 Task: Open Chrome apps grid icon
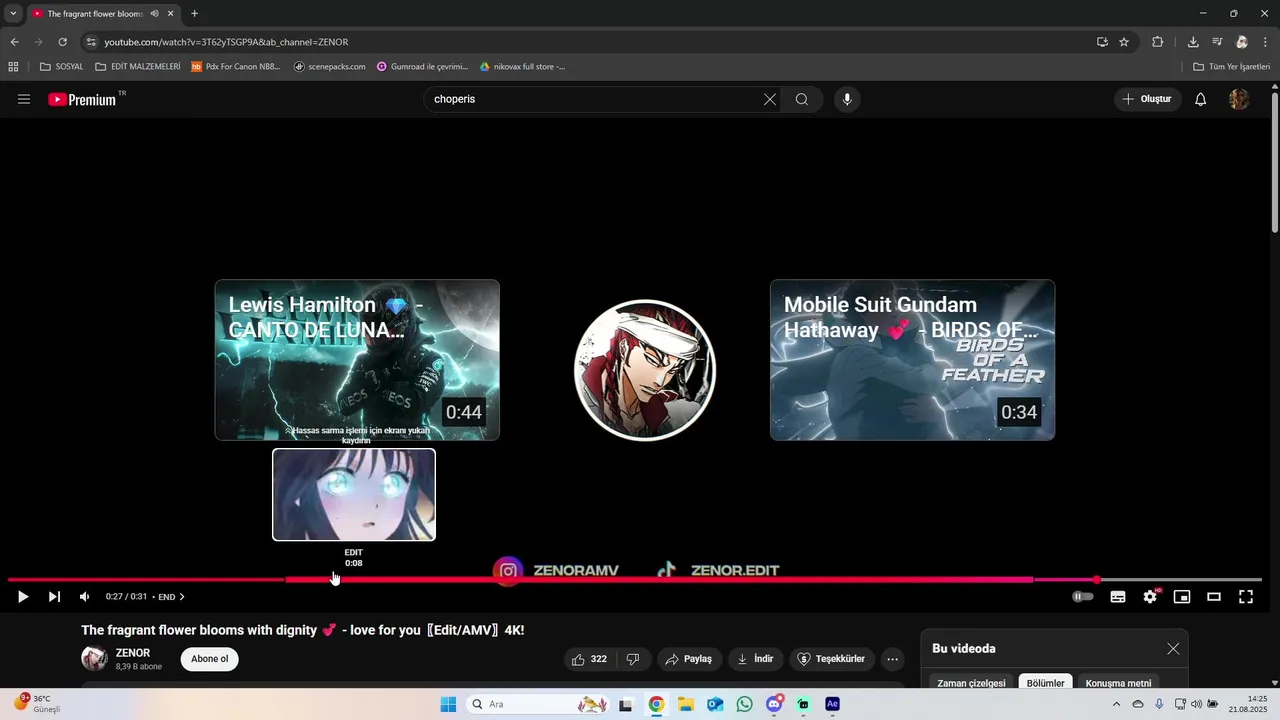pyautogui.click(x=13, y=67)
